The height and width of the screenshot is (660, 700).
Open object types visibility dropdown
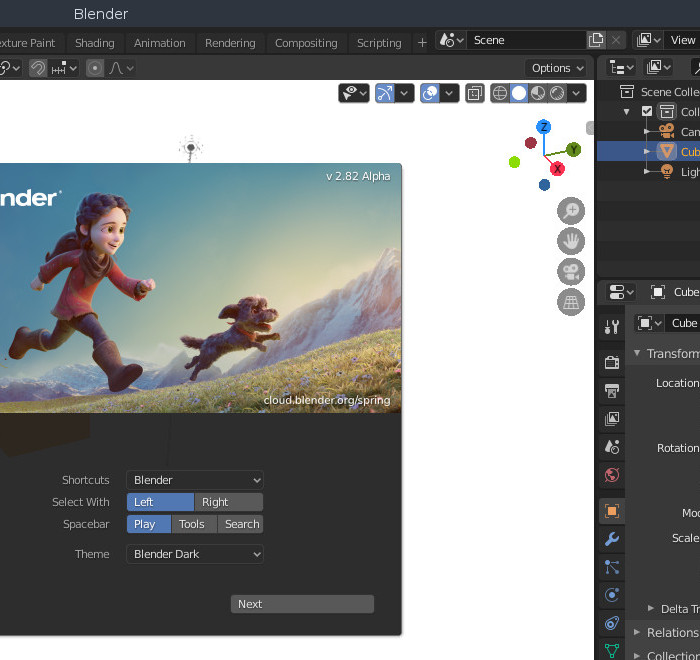tap(354, 93)
